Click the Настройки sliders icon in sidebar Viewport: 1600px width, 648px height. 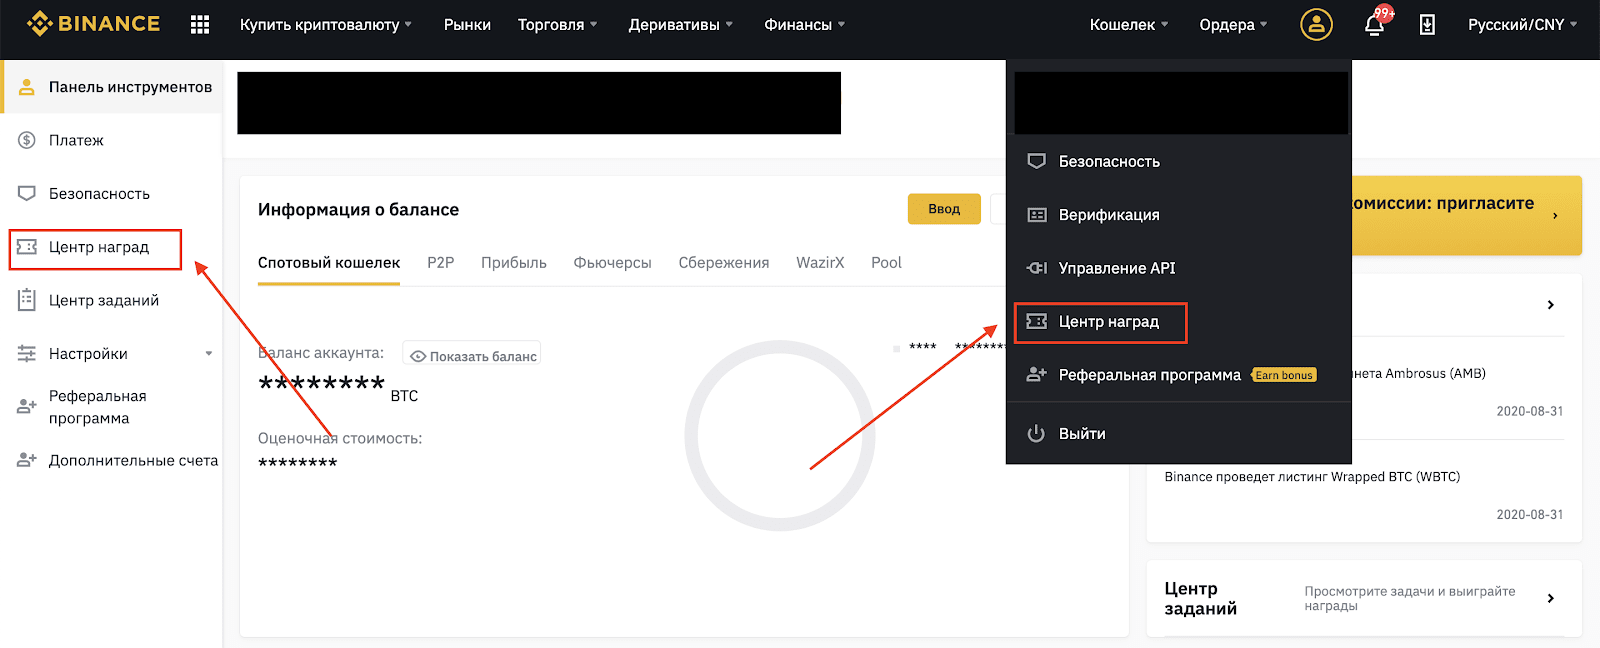(x=27, y=353)
